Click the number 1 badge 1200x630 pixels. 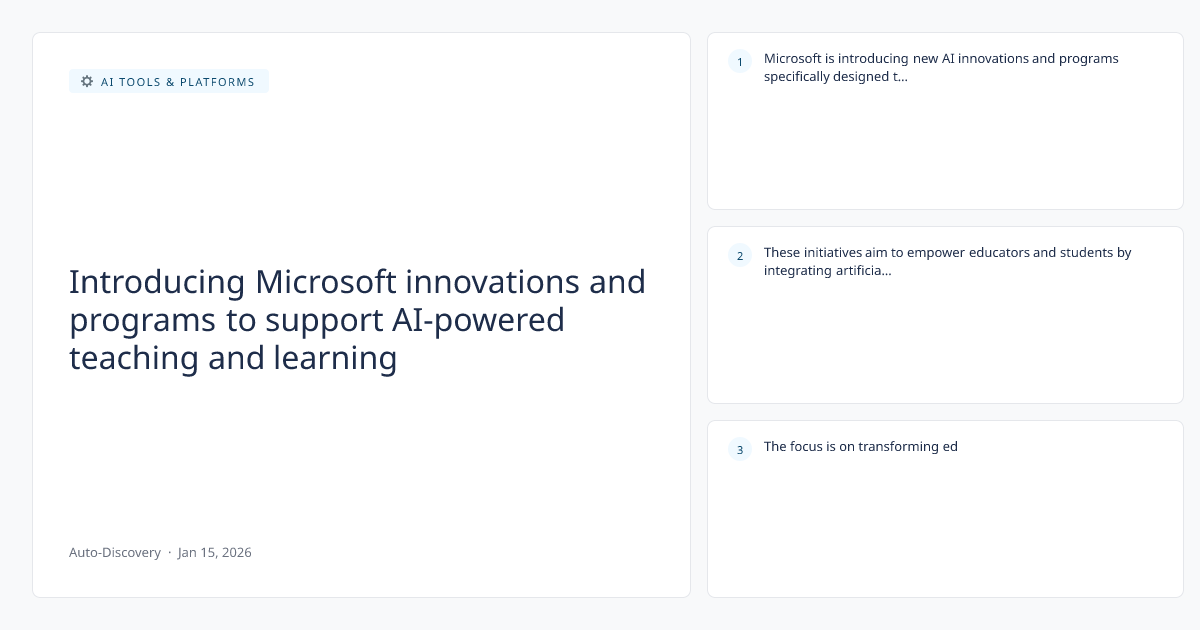pyautogui.click(x=740, y=62)
